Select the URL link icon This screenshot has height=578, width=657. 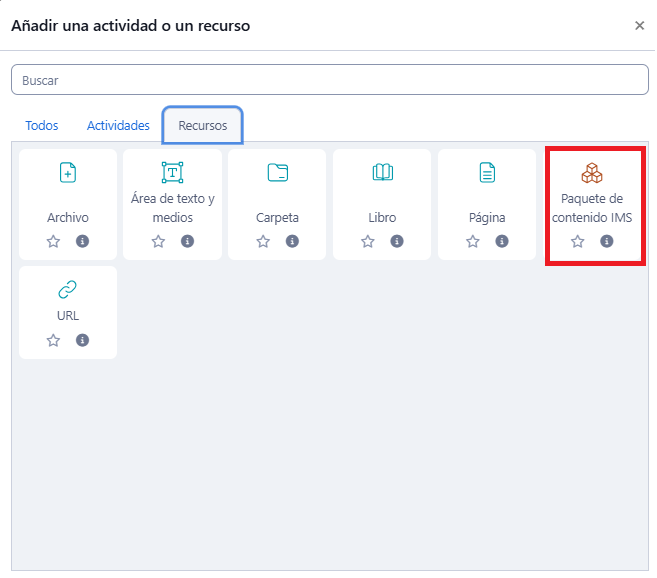tap(68, 290)
